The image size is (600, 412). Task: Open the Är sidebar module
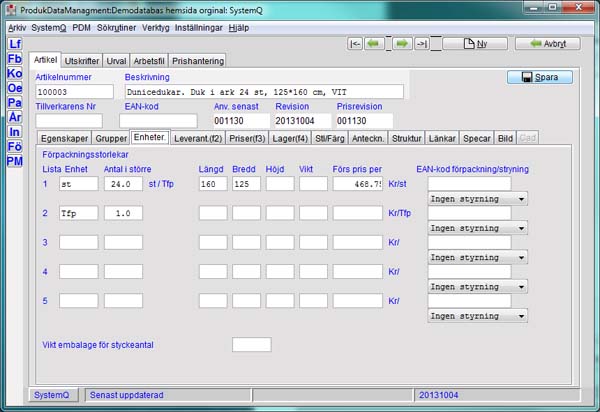click(x=15, y=117)
